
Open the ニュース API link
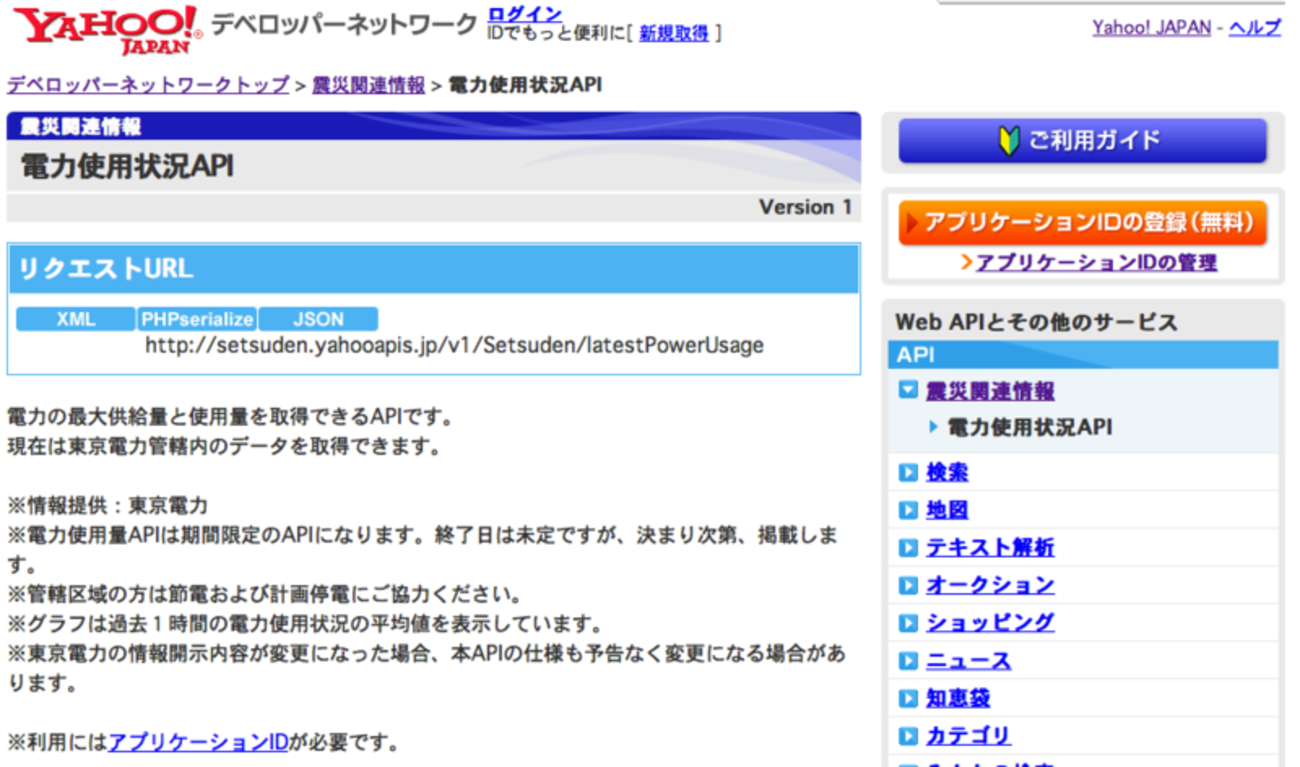pyautogui.click(x=968, y=661)
